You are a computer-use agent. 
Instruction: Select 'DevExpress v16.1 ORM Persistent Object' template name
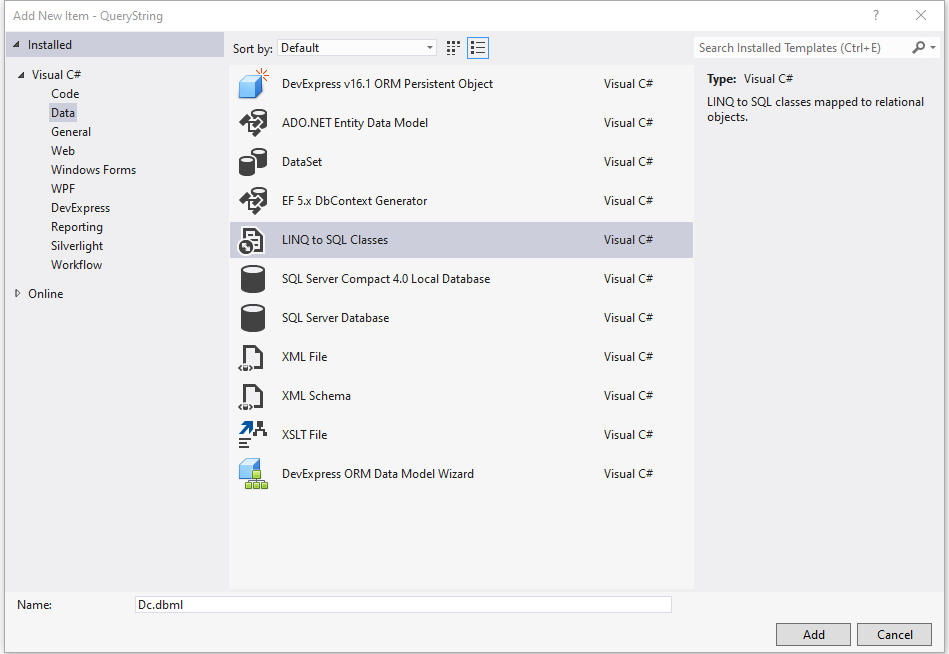[x=387, y=84]
